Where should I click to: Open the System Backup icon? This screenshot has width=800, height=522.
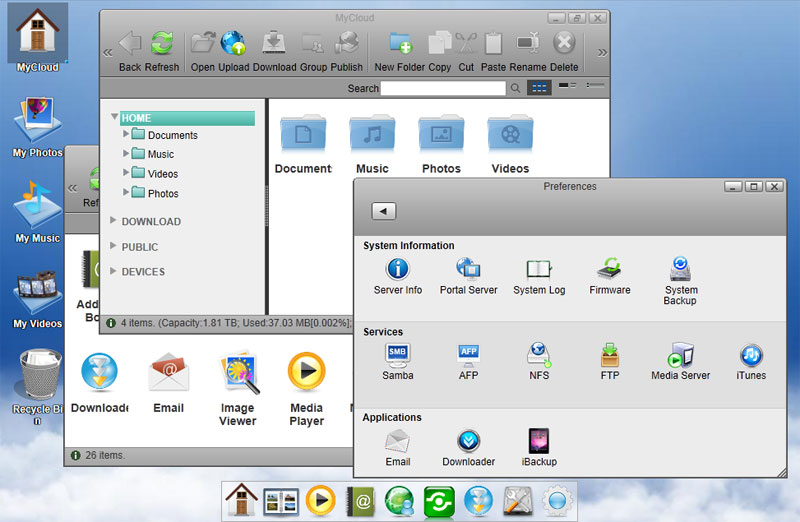tap(680, 269)
